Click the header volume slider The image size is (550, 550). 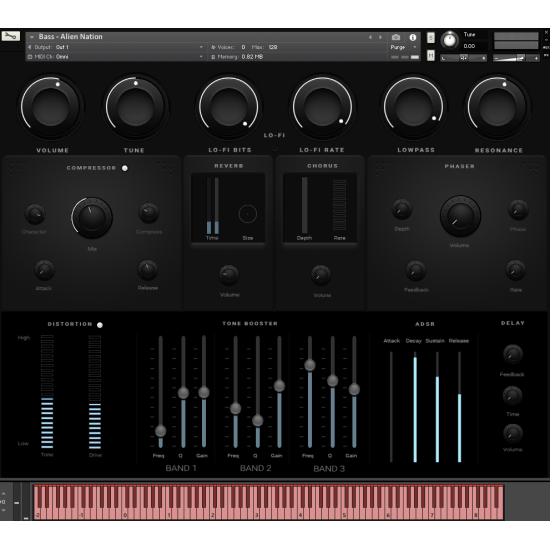coord(516,58)
